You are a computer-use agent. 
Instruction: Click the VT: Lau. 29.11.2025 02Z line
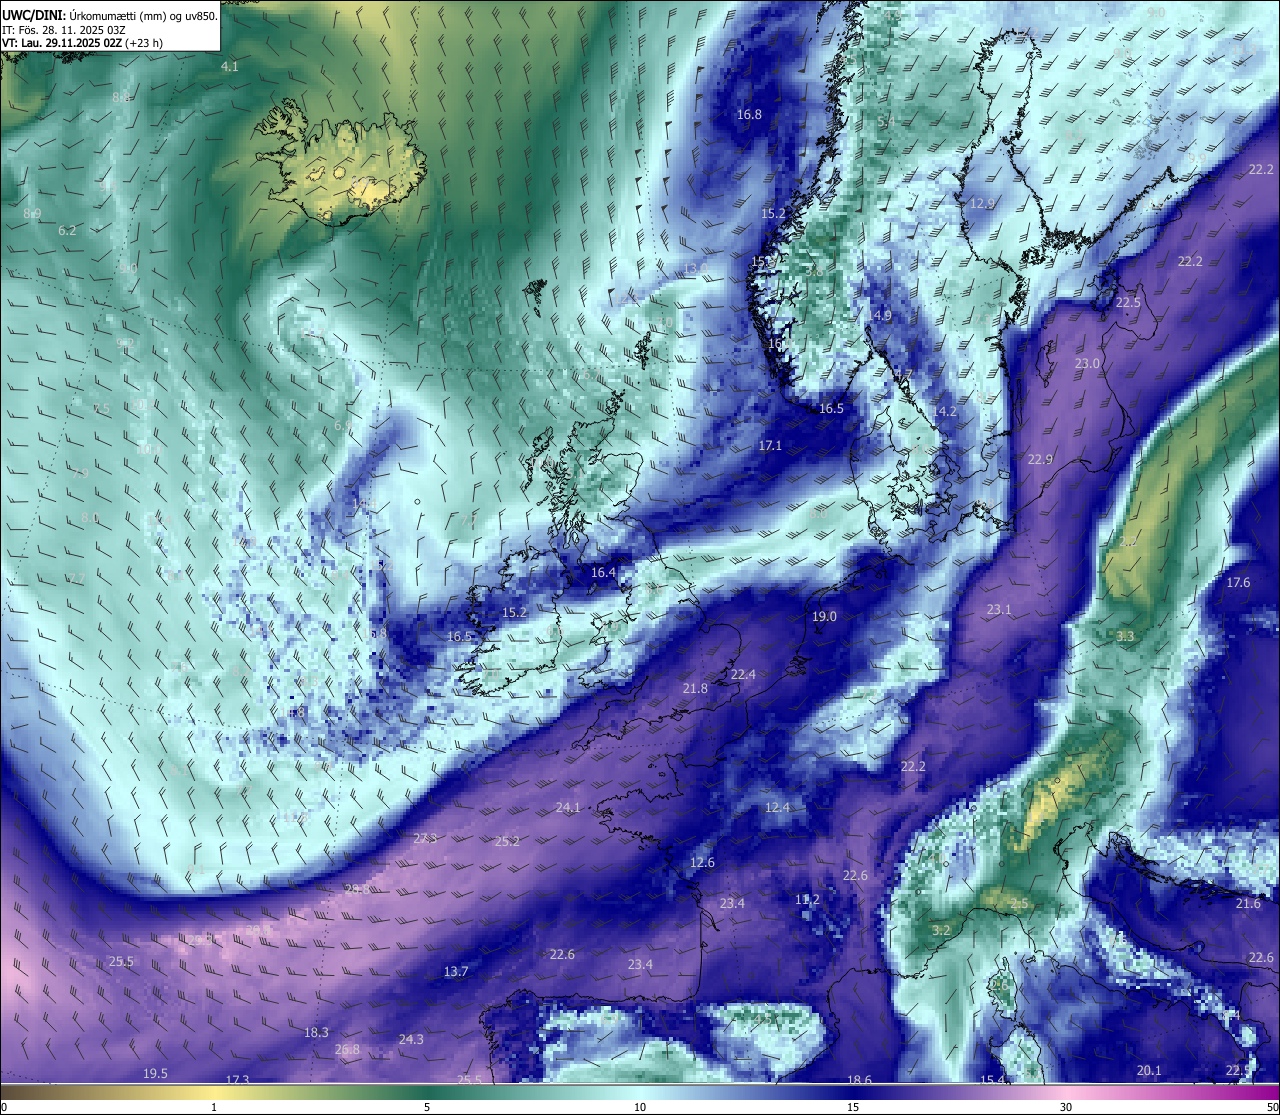[x=83, y=43]
